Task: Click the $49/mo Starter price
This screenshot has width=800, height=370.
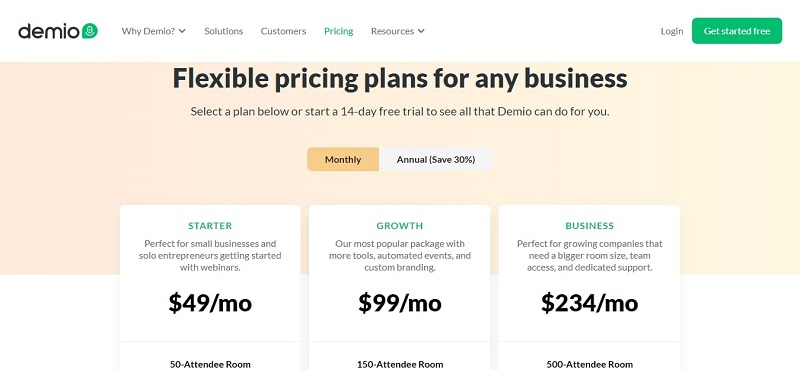Action: [x=210, y=303]
